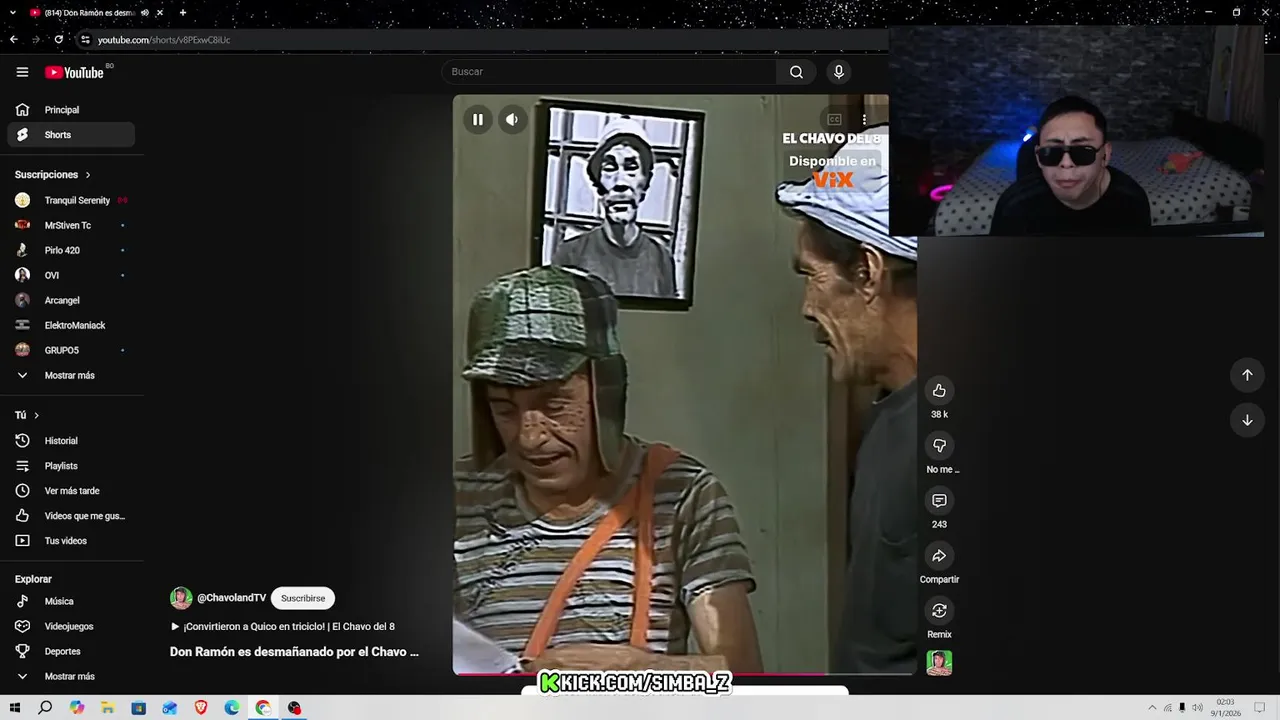This screenshot has width=1280, height=720.
Task: Click the browser back arrow
Action: (13, 40)
